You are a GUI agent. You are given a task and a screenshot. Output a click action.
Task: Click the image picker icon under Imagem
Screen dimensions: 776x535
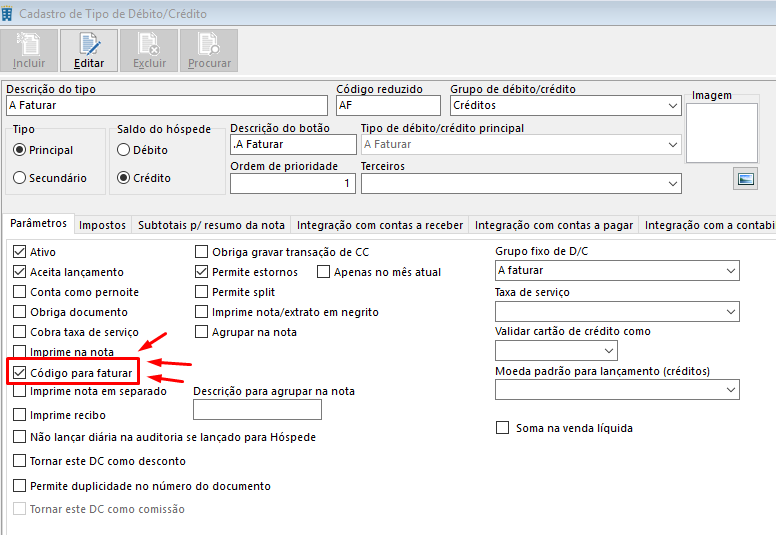pyautogui.click(x=745, y=179)
